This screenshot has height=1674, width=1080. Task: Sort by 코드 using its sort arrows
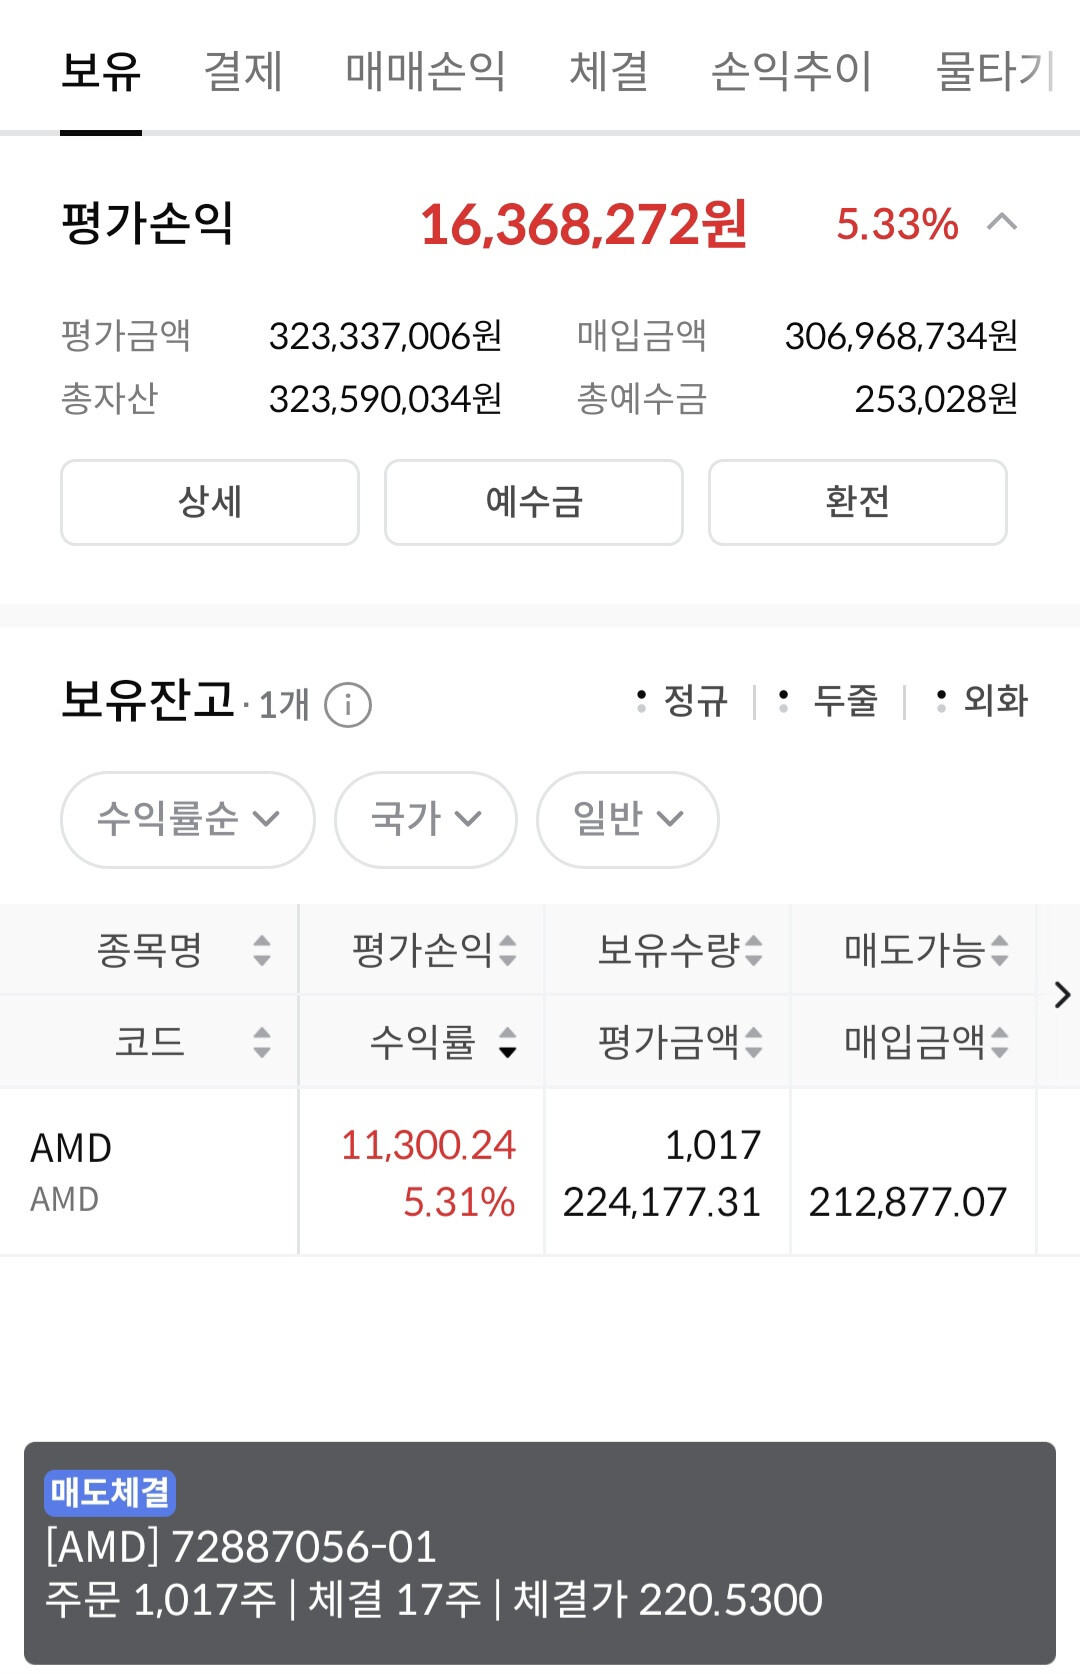pos(262,1042)
